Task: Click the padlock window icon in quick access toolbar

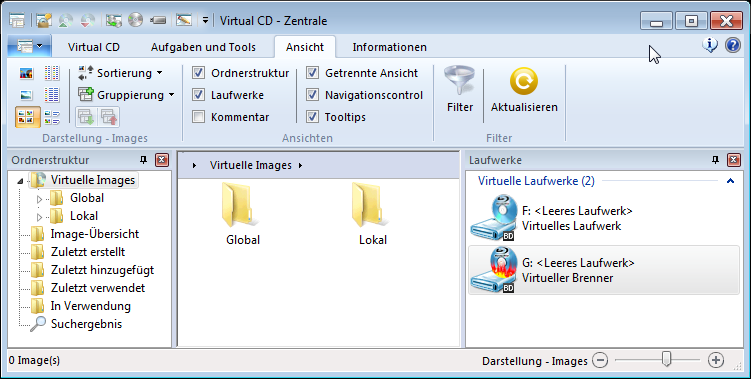Action: click(x=44, y=20)
